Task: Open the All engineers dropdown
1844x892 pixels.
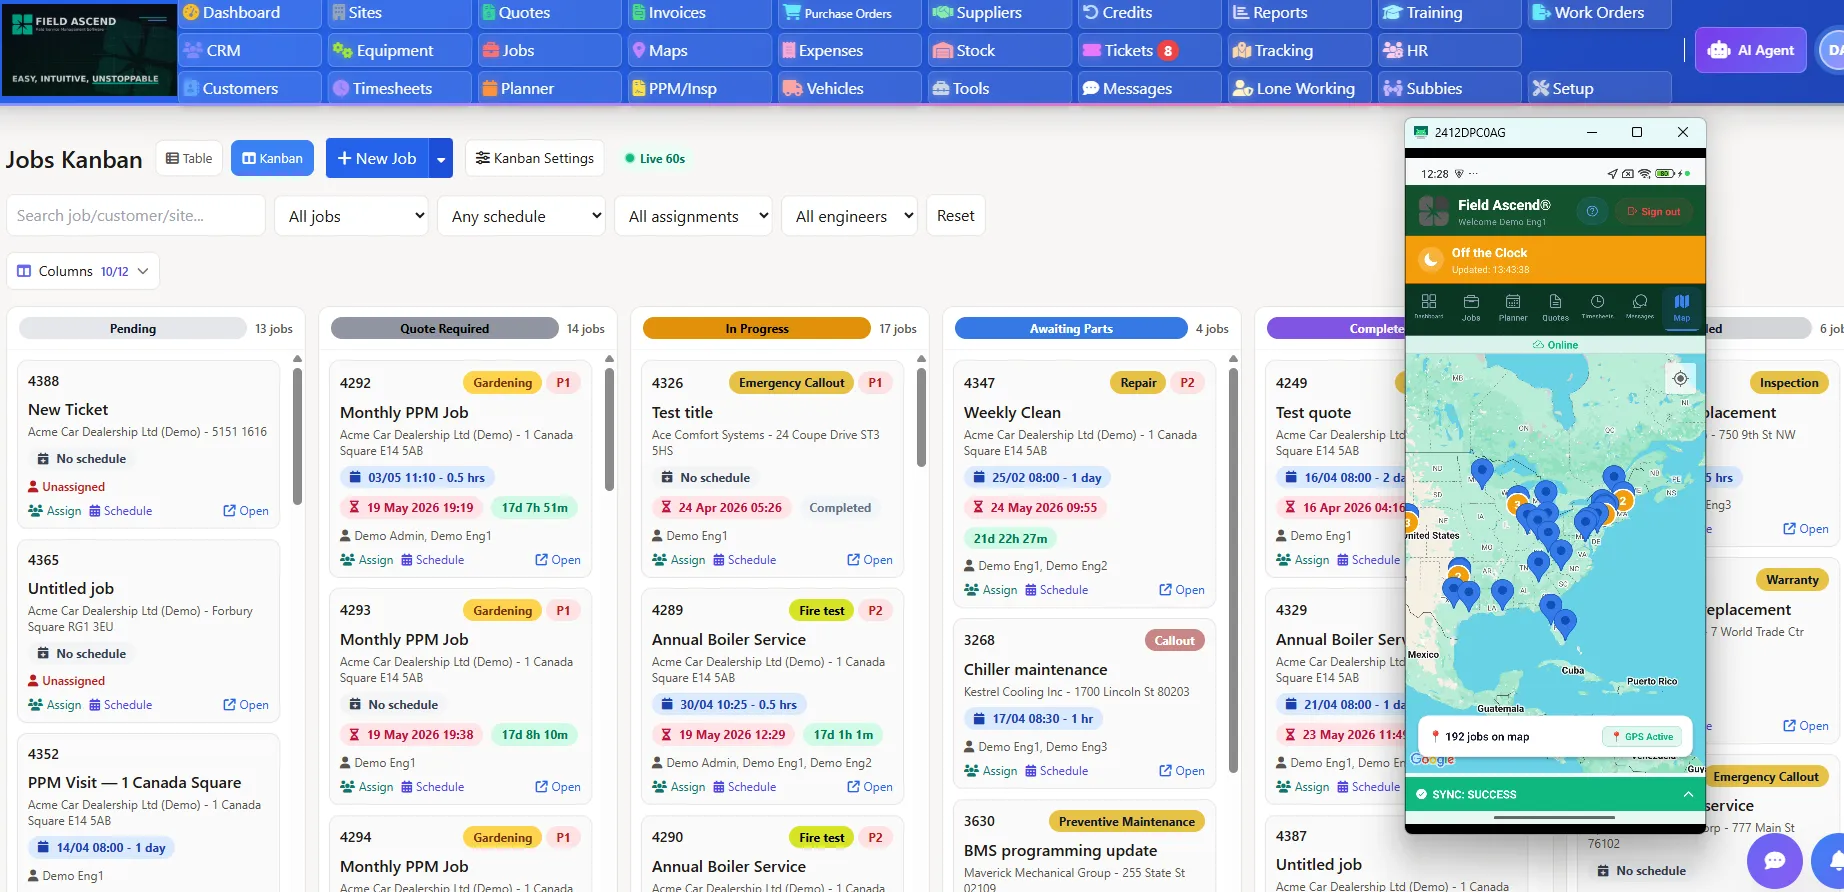Action: pyautogui.click(x=849, y=216)
